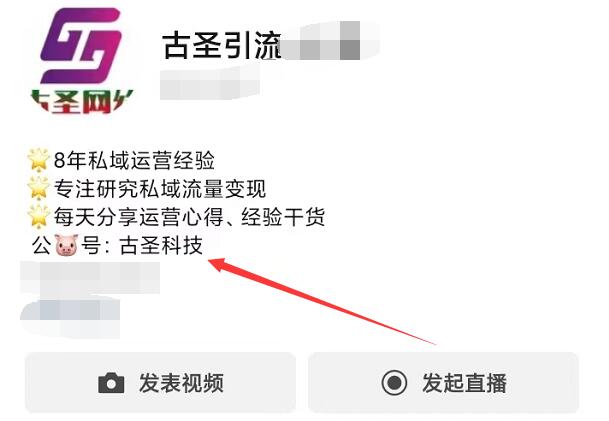The width and height of the screenshot is (609, 421).
Task: Select the text 每天分享运营心得、经验干货
Action: (x=189, y=217)
